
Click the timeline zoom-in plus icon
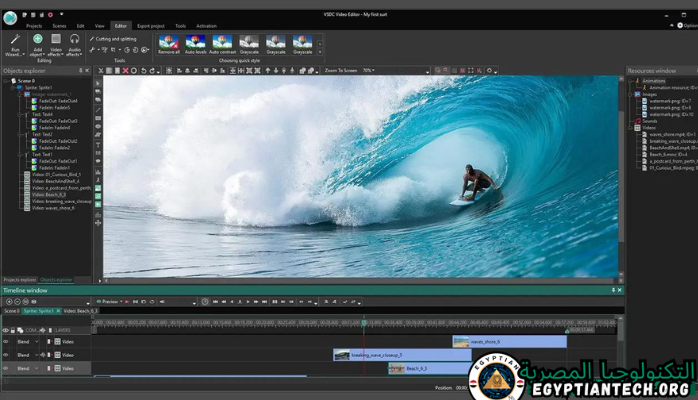coord(9,302)
